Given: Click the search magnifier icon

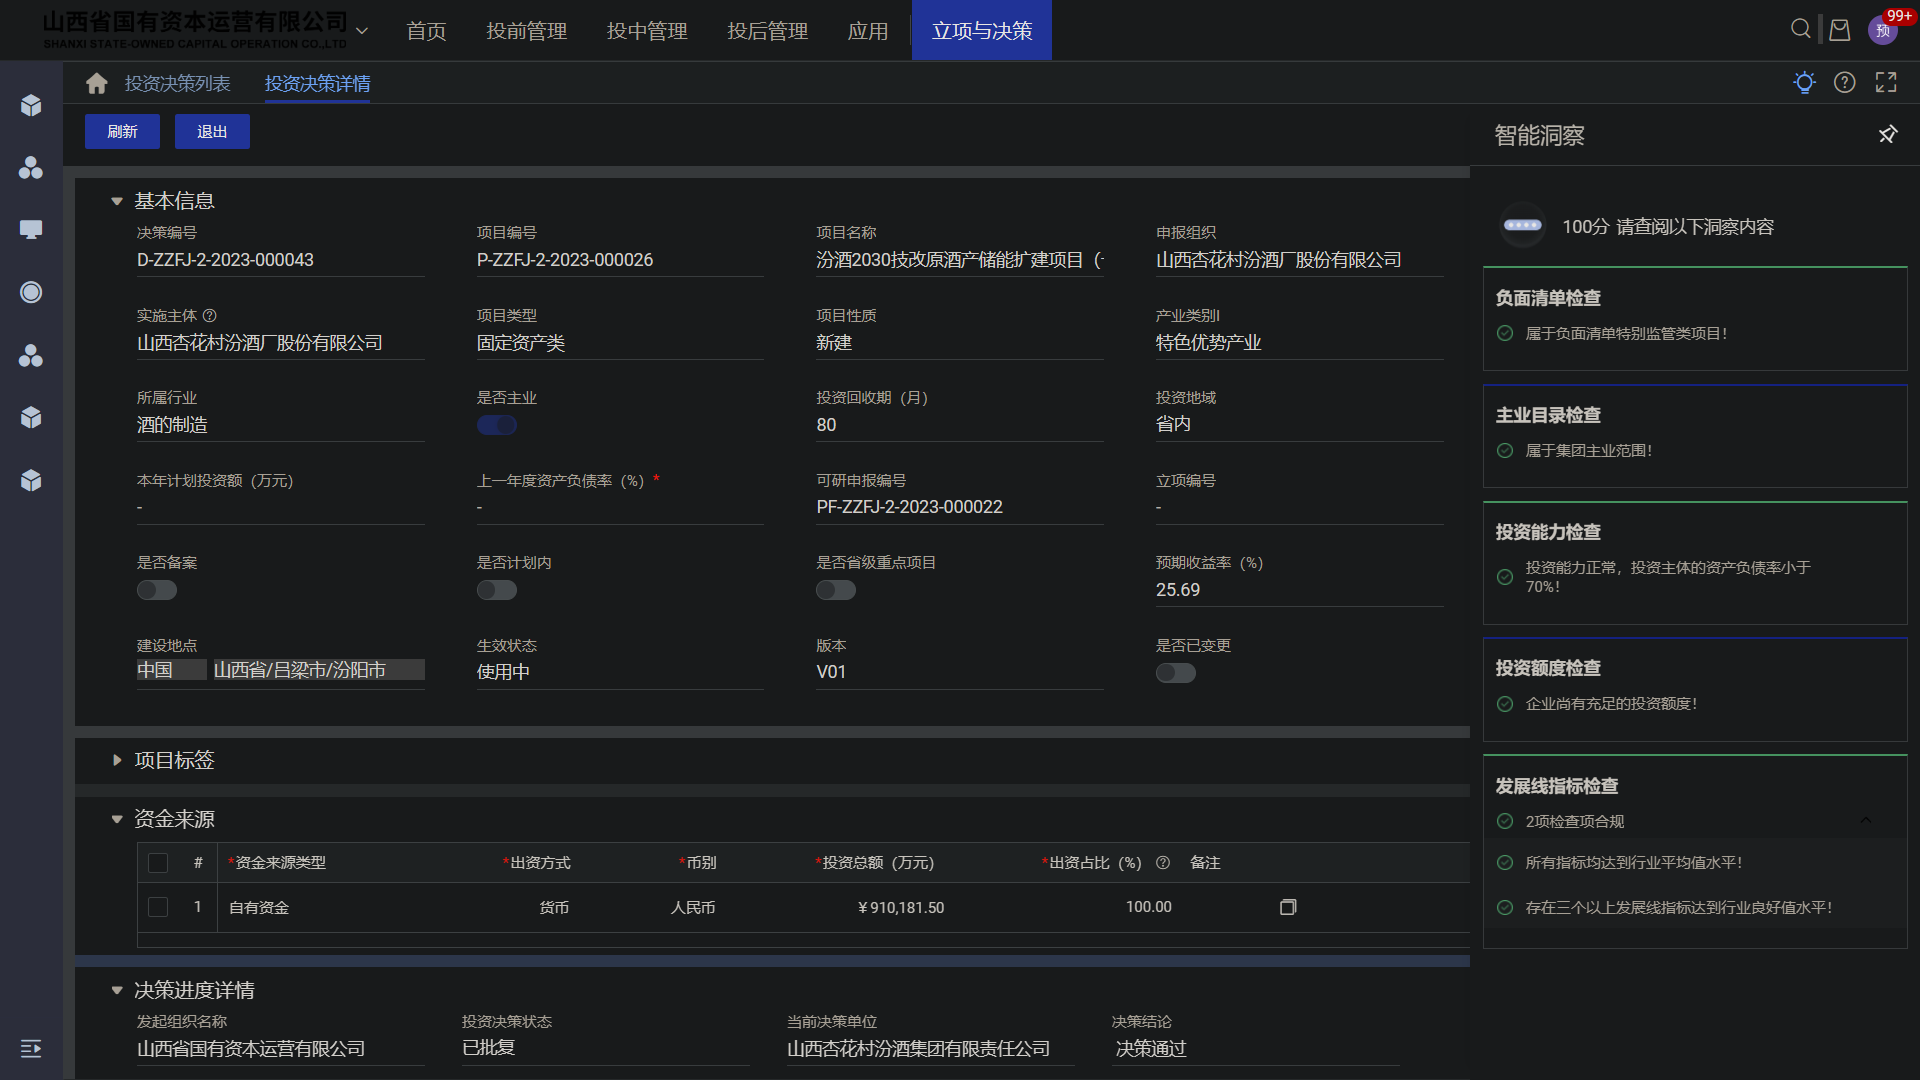Looking at the screenshot, I should pyautogui.click(x=1800, y=29).
